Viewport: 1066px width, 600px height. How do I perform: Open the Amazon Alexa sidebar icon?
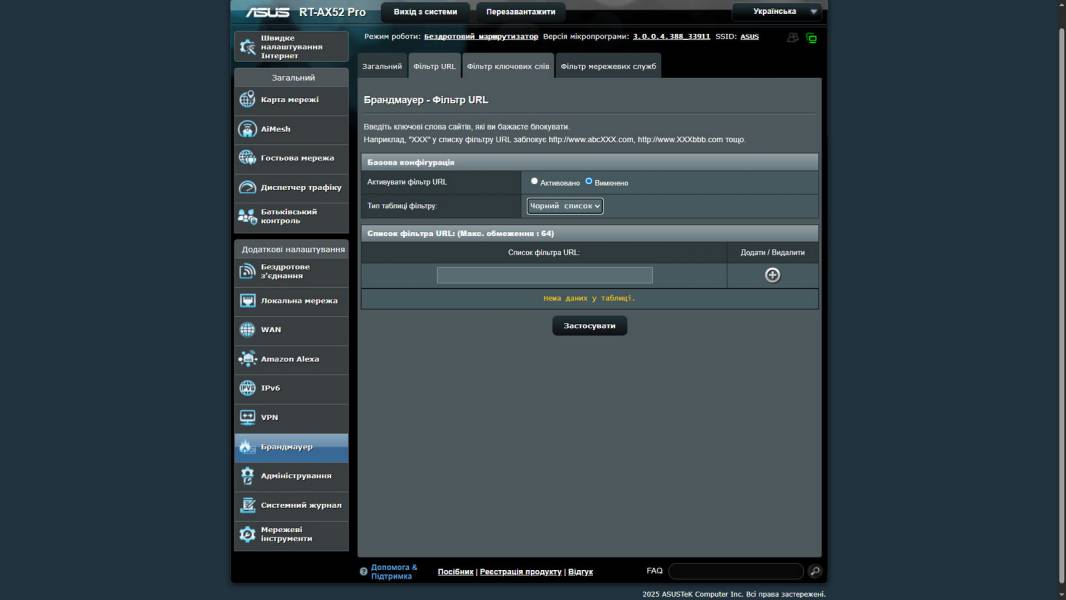(x=247, y=359)
